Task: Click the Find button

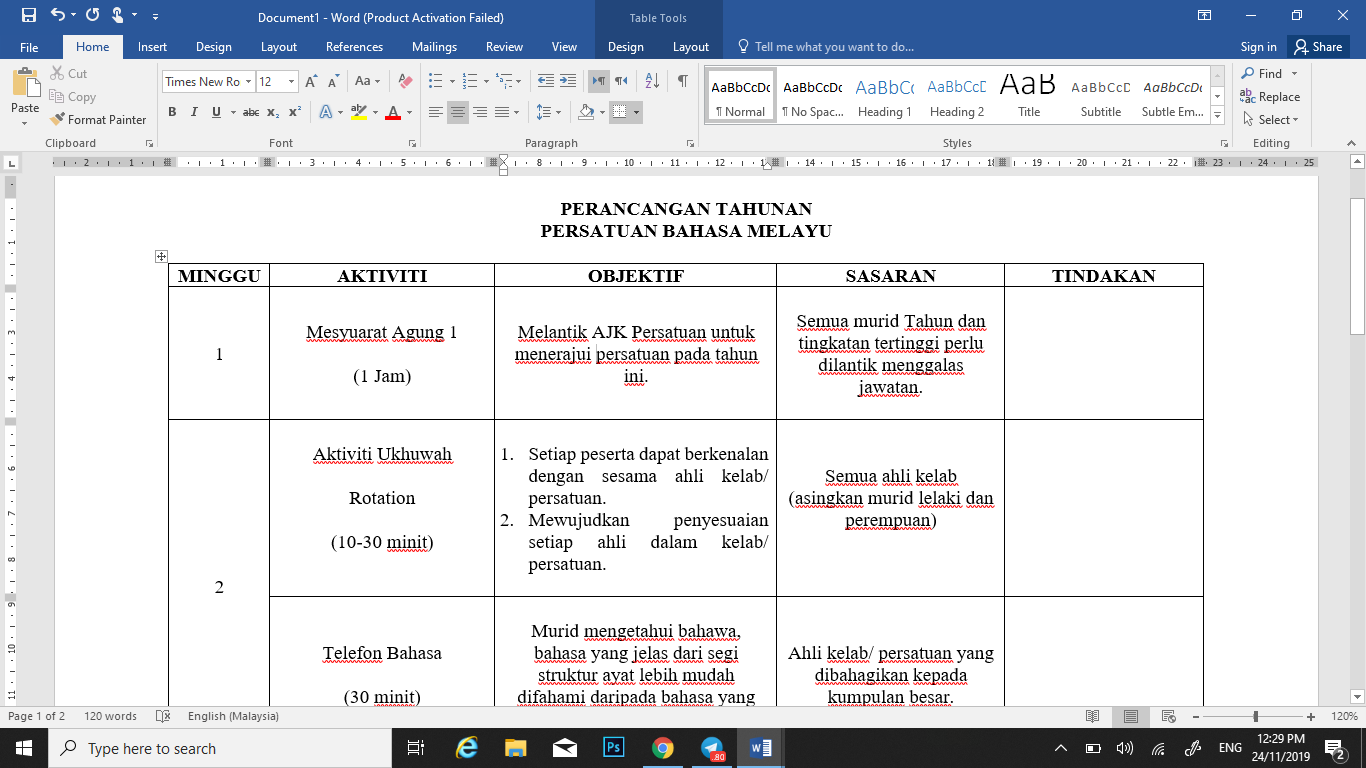Action: 1262,74
